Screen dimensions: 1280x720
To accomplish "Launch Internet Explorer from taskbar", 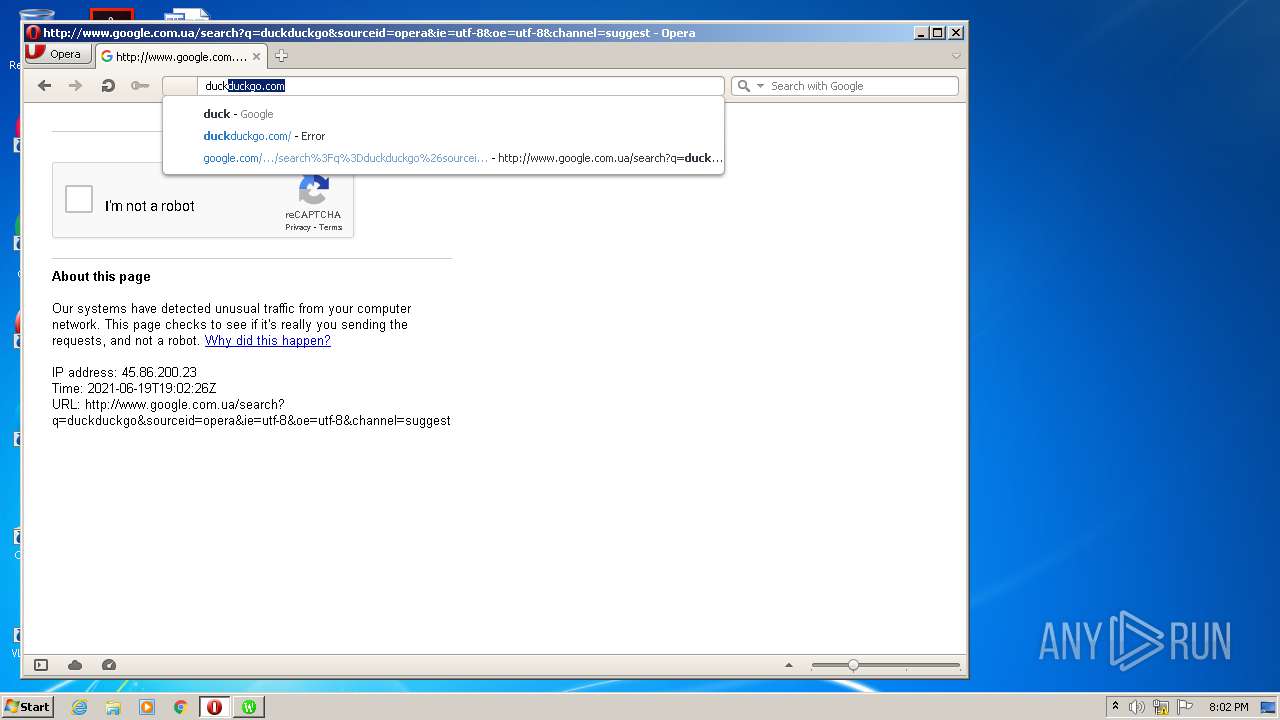I will (79, 707).
